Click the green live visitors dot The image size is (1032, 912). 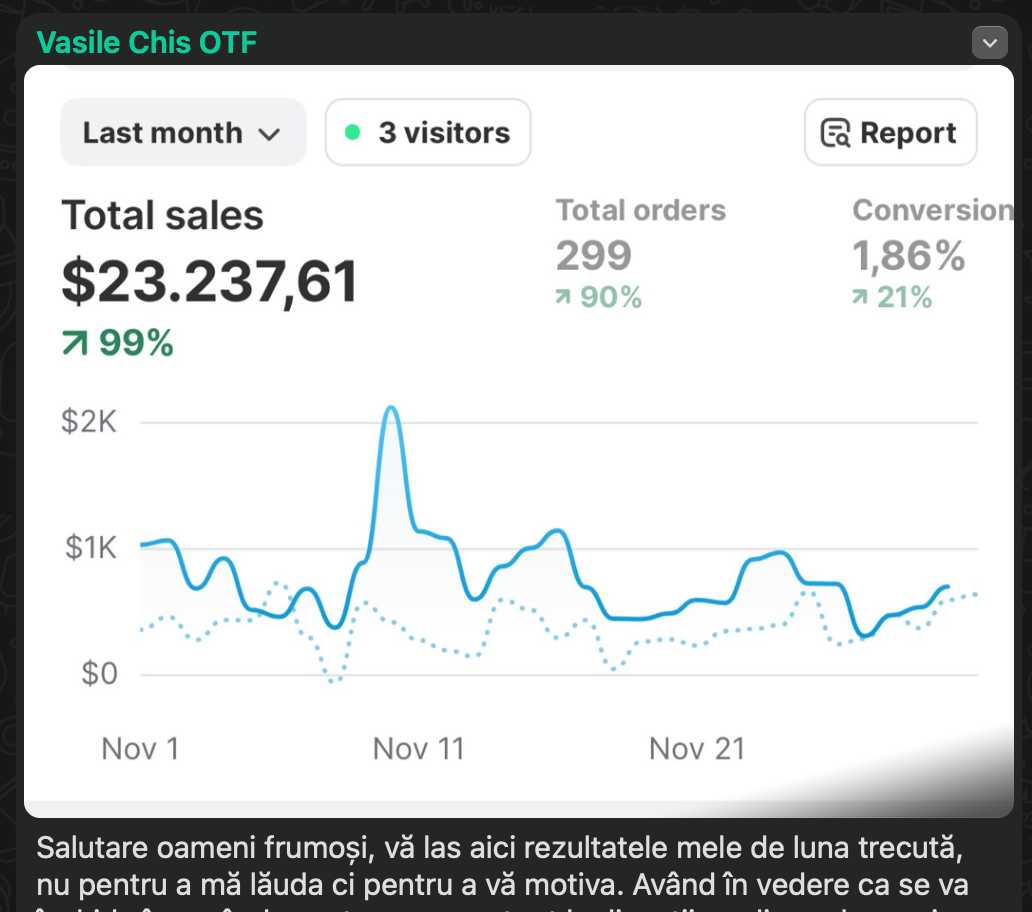click(352, 132)
